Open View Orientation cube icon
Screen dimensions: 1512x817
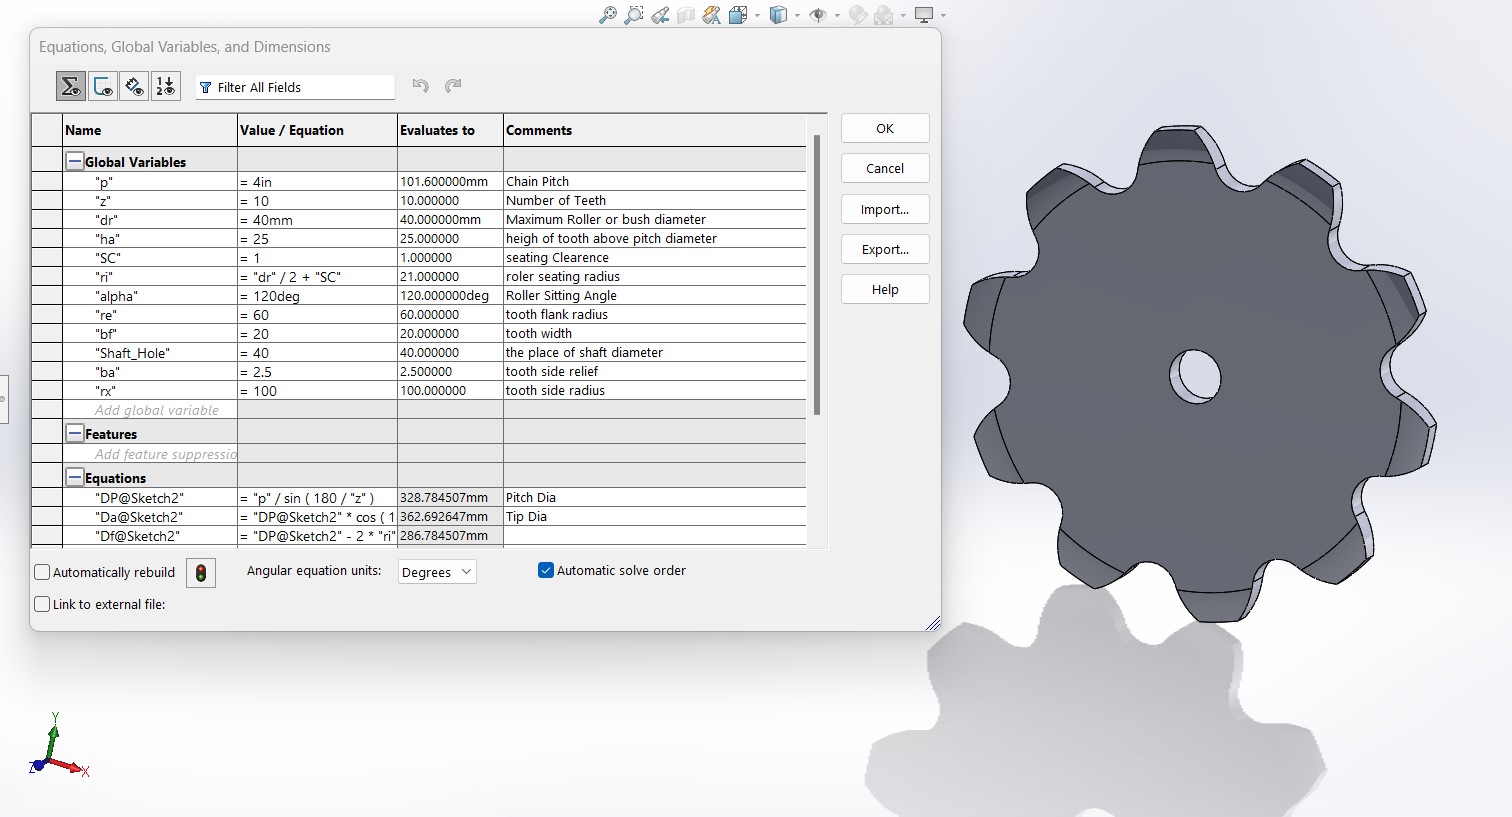[738, 15]
